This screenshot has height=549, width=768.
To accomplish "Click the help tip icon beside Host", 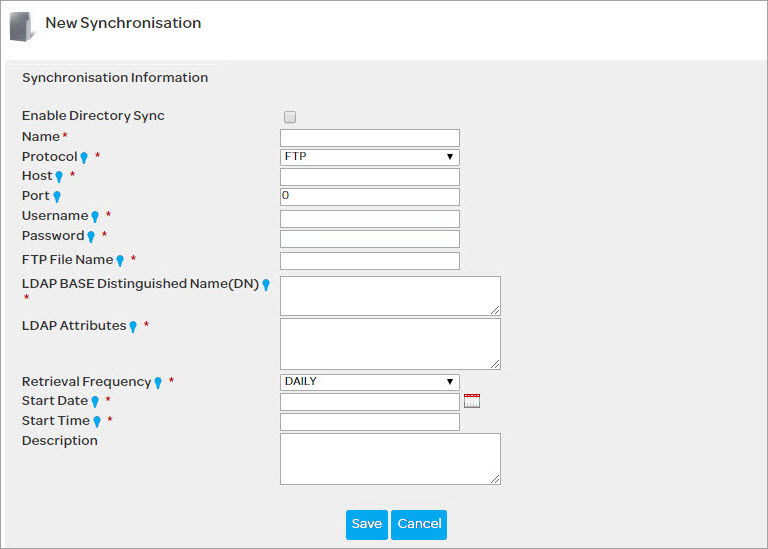I will tap(59, 177).
